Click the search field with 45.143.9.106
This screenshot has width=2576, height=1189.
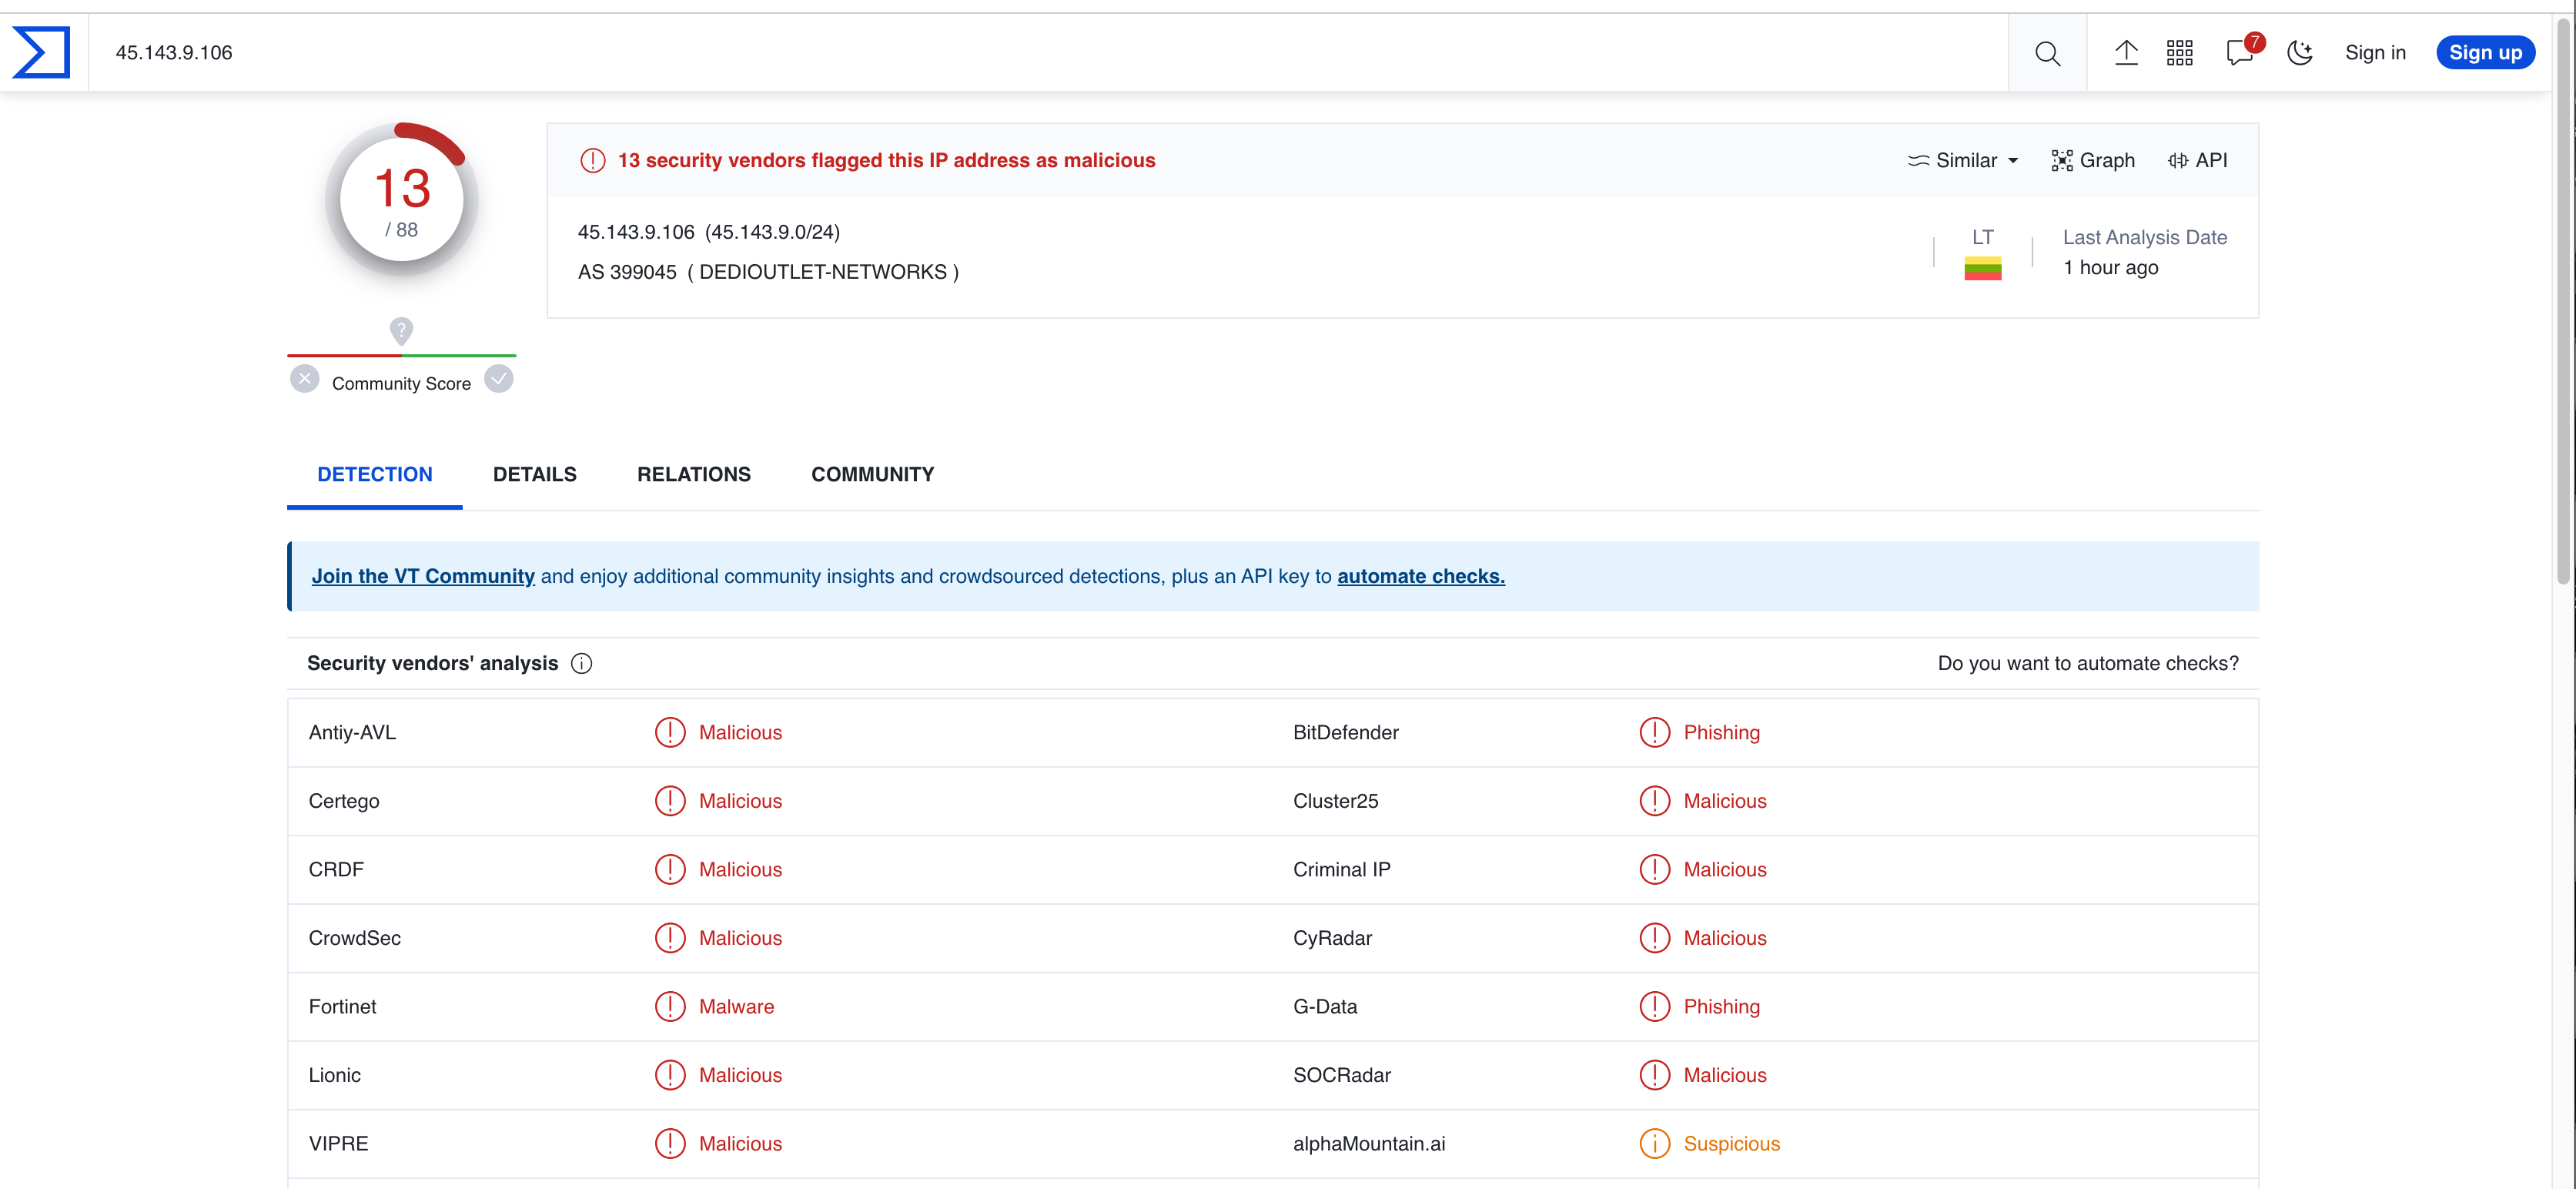point(1048,53)
